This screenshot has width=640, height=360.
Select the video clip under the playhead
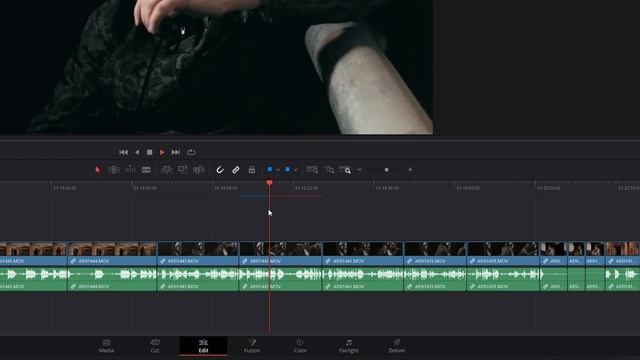[x=281, y=253]
